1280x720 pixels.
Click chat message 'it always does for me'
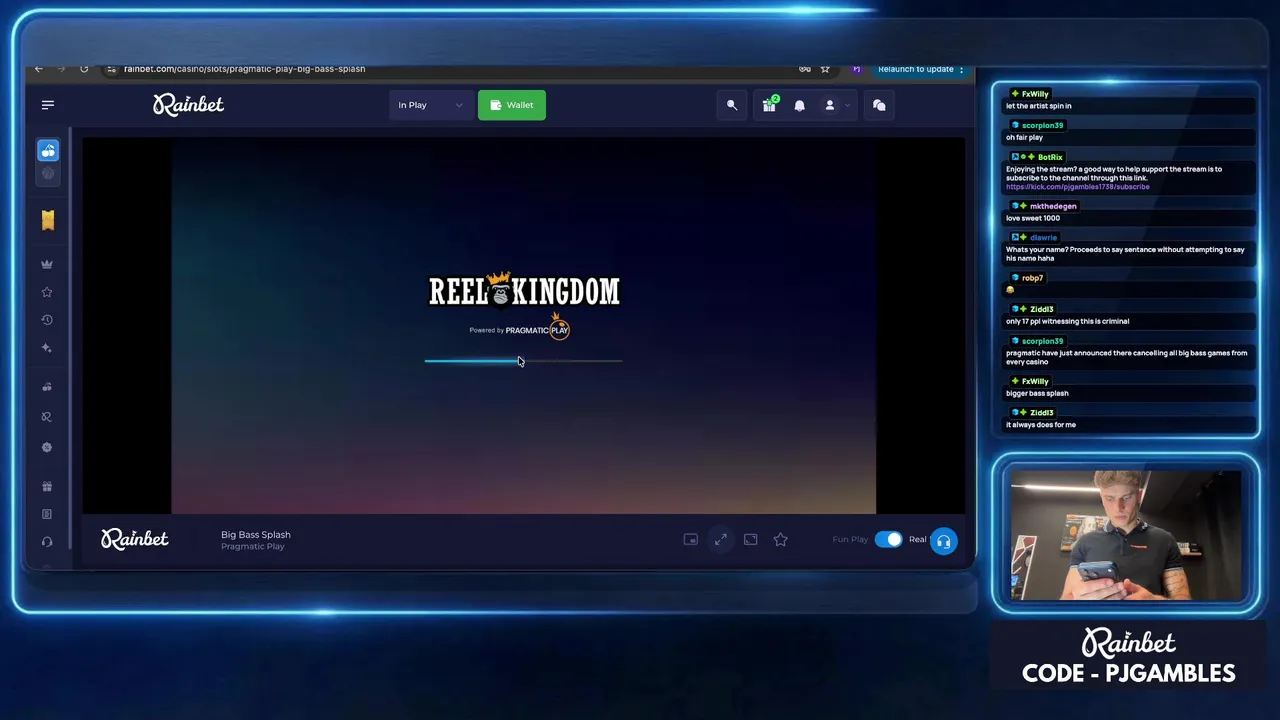tap(1041, 425)
